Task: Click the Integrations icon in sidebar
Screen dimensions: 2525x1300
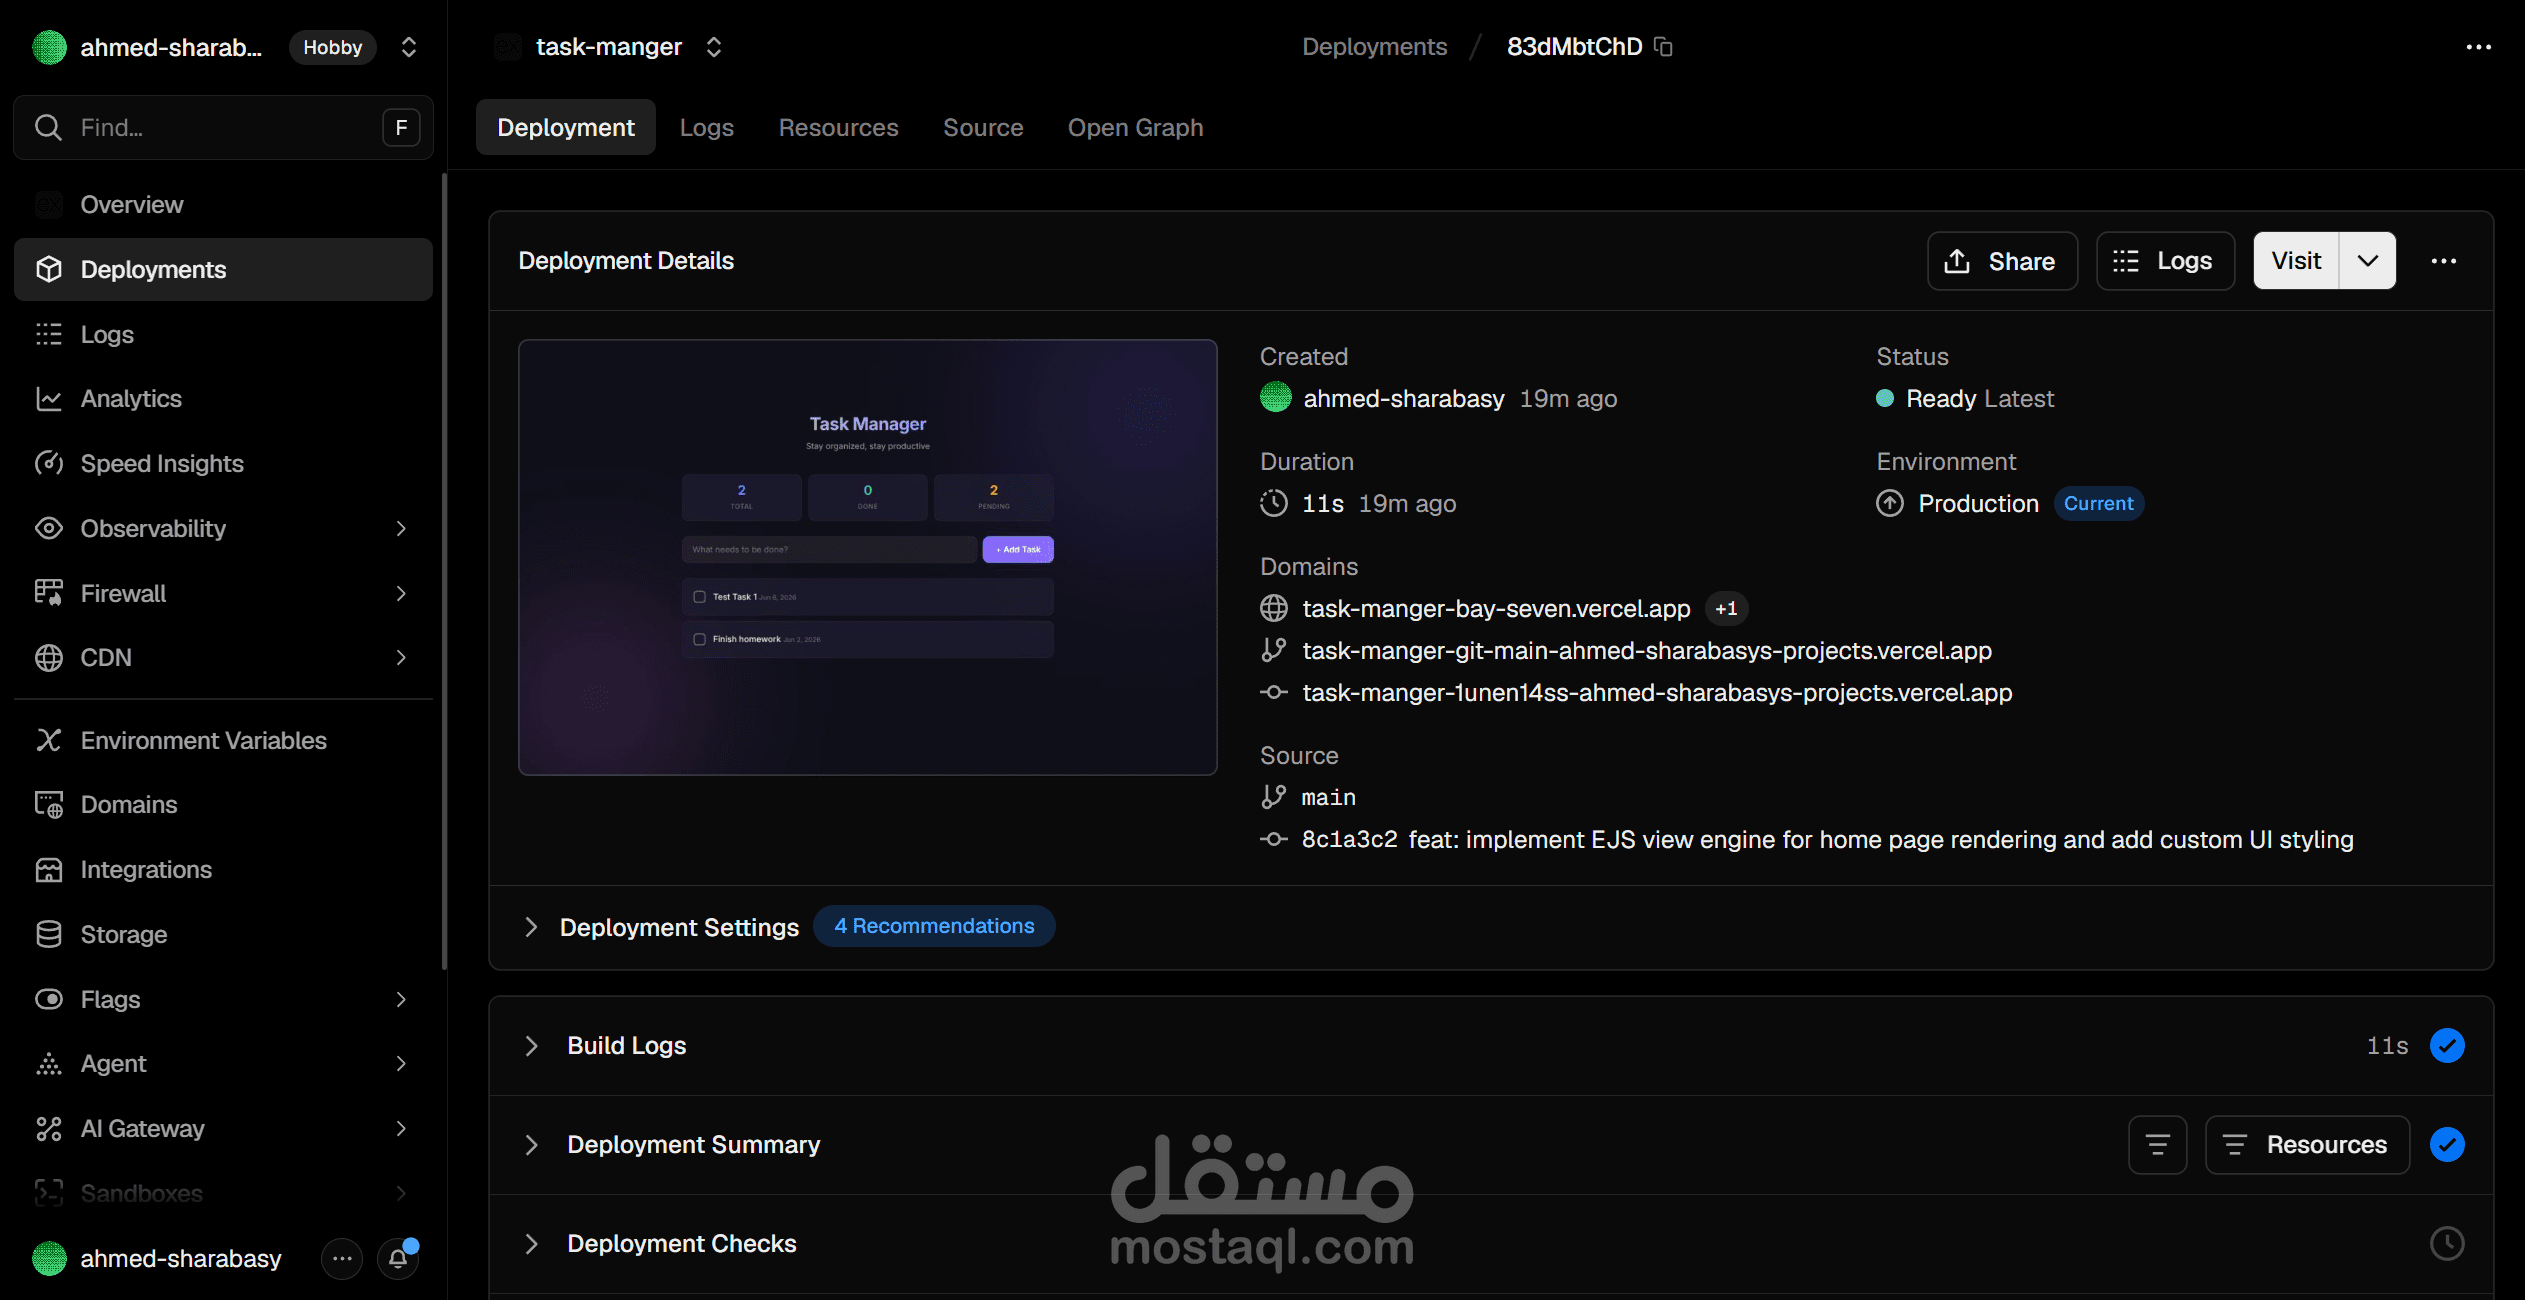Action: pos(49,869)
